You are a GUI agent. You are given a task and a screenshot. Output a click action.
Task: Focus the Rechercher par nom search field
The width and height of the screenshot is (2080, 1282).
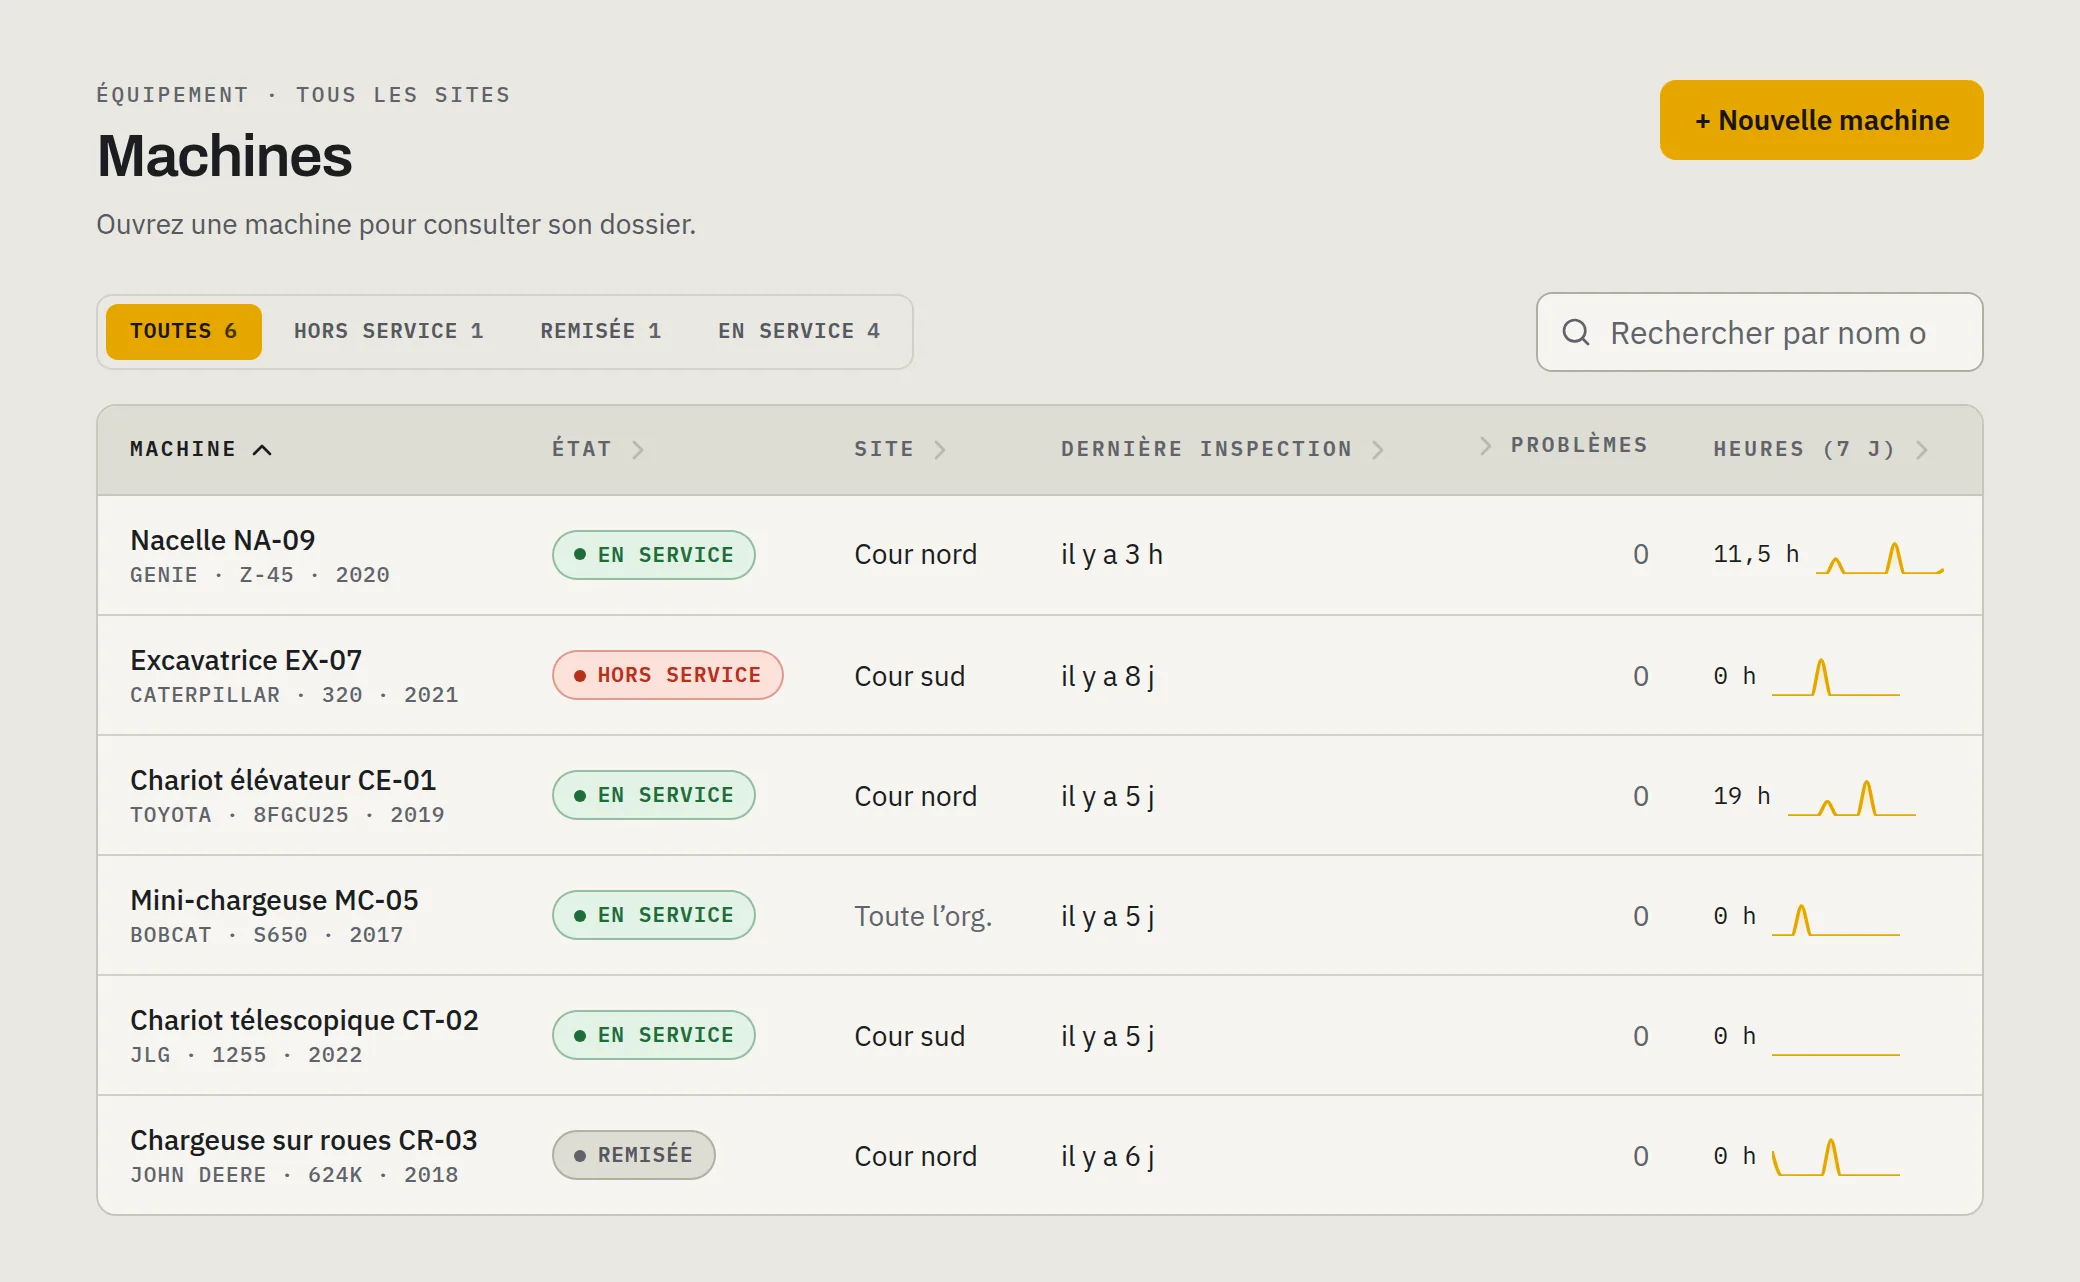pos(1759,332)
